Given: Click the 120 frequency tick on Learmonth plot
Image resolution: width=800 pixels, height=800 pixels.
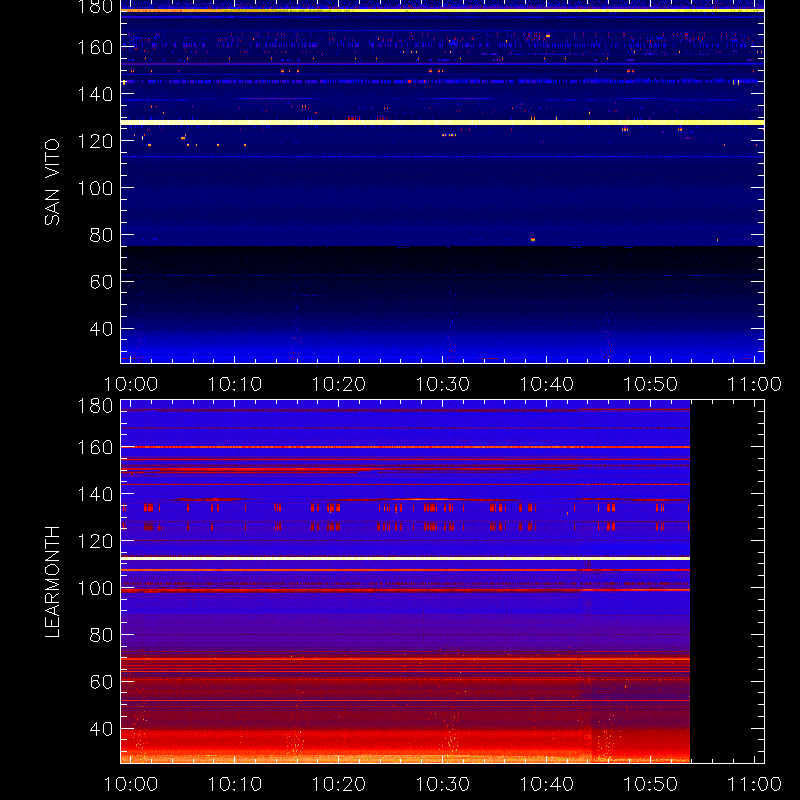Looking at the screenshot, I should (95, 541).
